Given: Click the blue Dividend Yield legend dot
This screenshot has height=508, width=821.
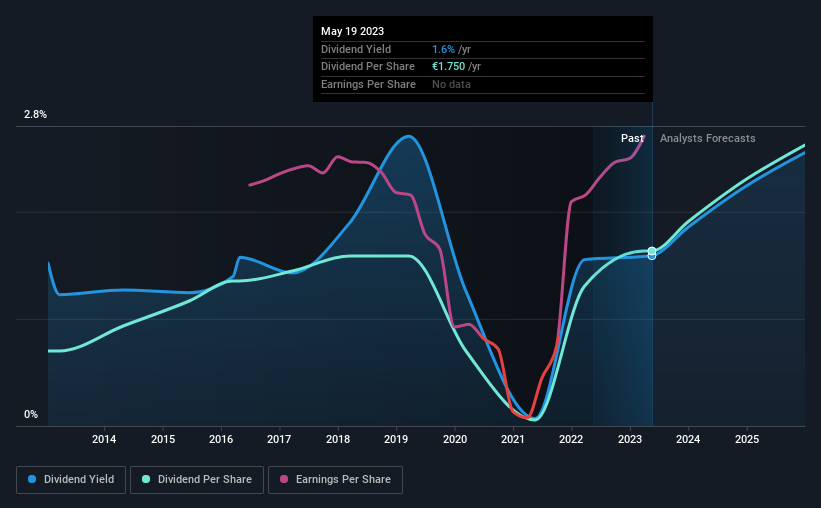Looking at the screenshot, I should pos(32,479).
